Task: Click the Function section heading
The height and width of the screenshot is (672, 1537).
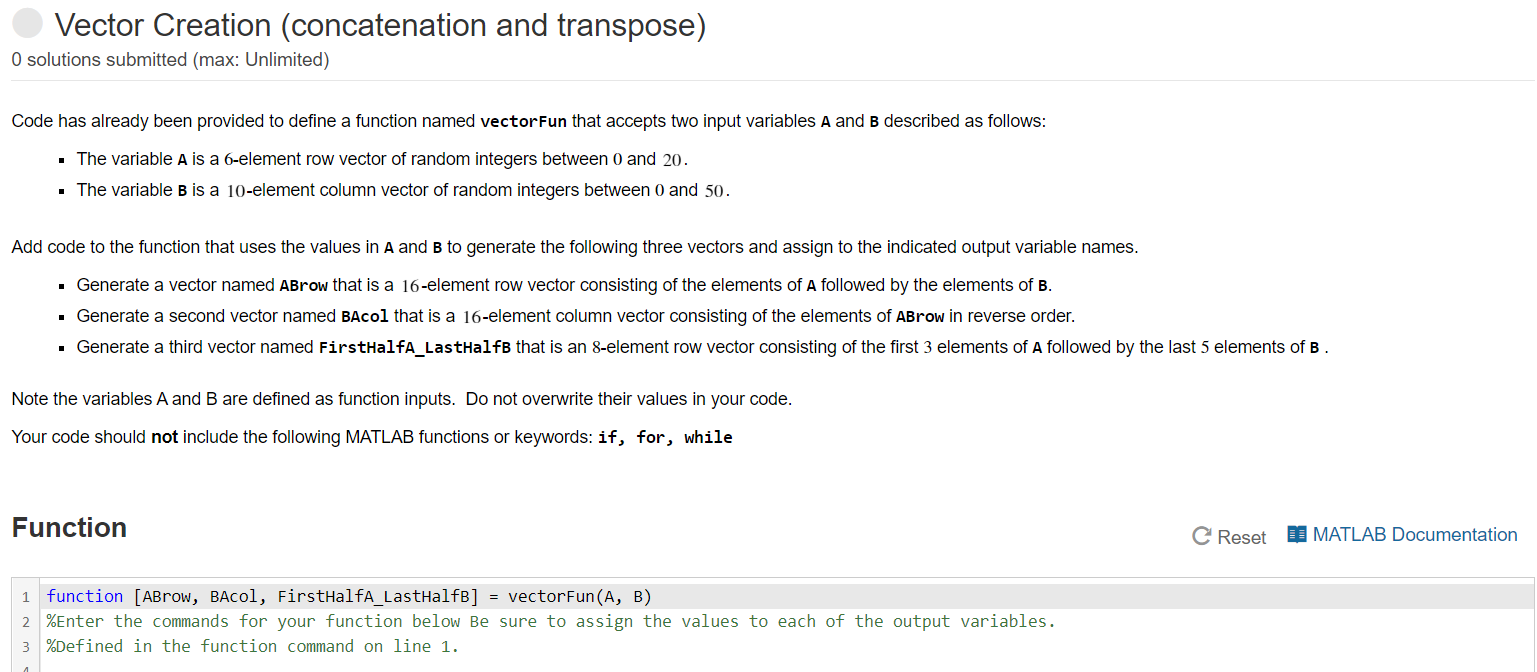Action: pos(68,527)
